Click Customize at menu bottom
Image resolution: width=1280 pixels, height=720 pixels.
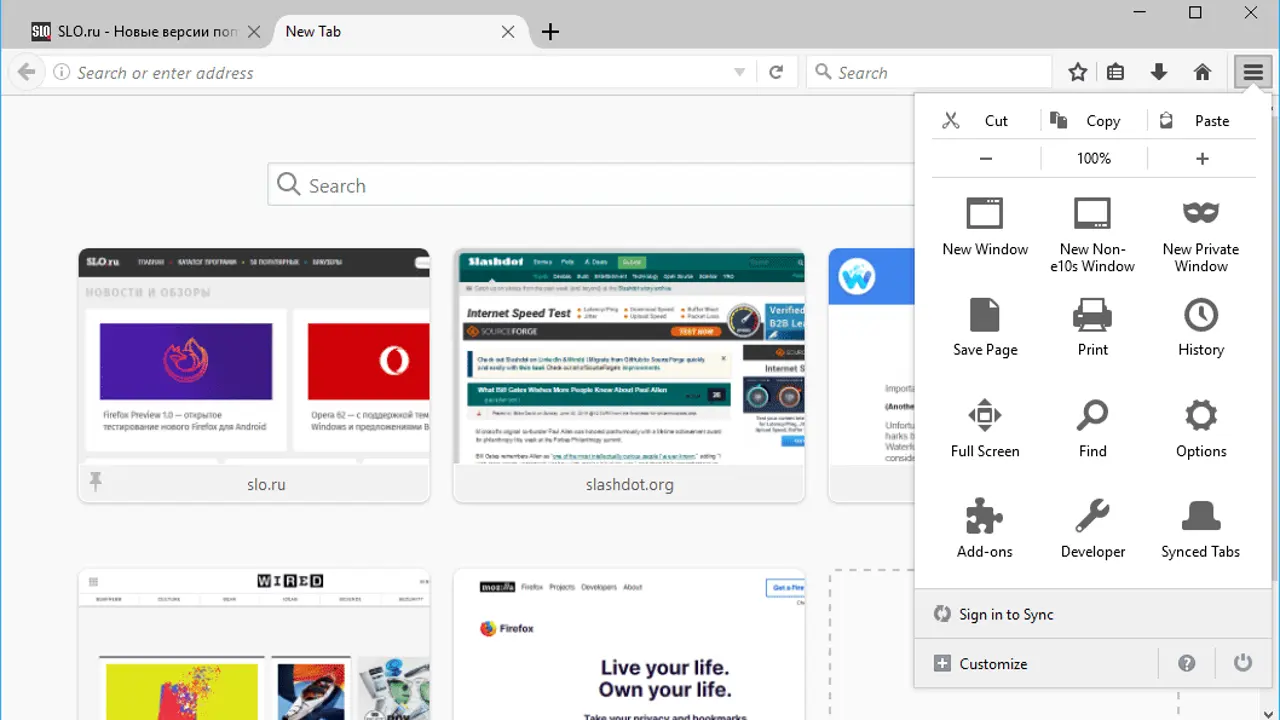click(992, 664)
